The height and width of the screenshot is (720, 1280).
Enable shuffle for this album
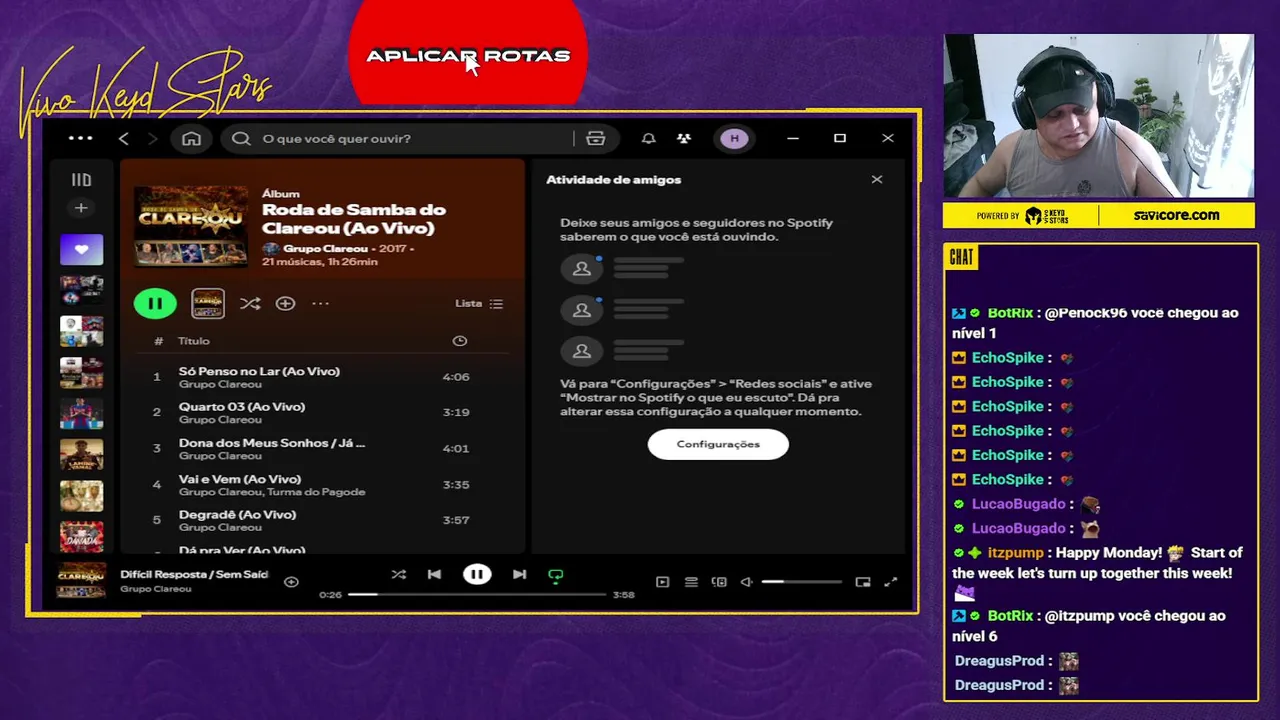(x=250, y=303)
